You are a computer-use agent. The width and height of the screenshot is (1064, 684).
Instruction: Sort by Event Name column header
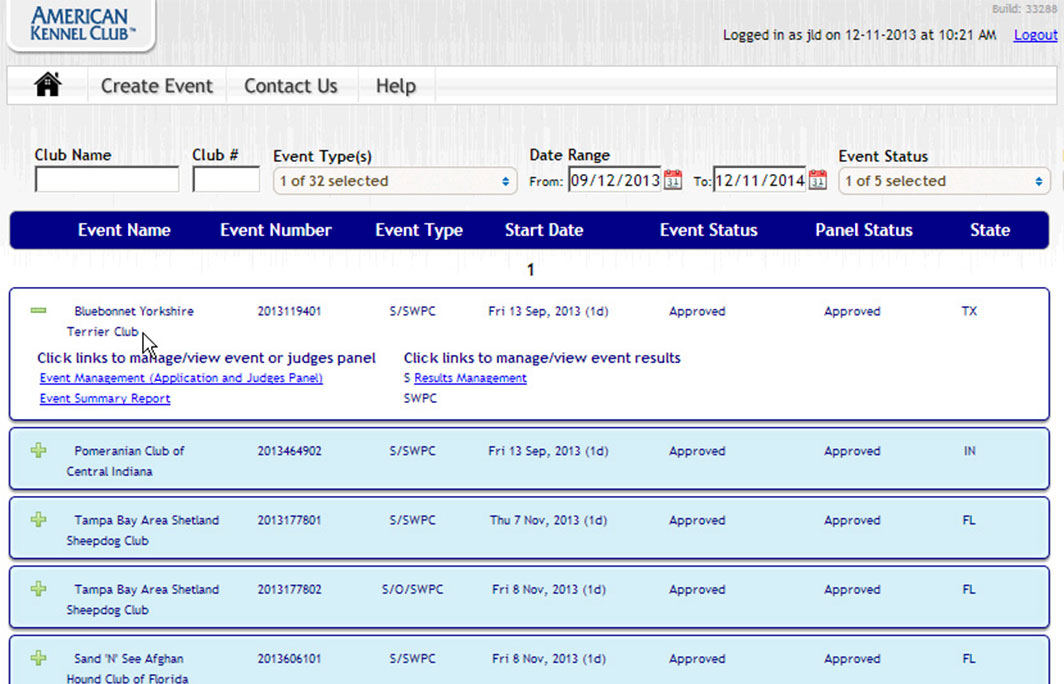pos(124,230)
